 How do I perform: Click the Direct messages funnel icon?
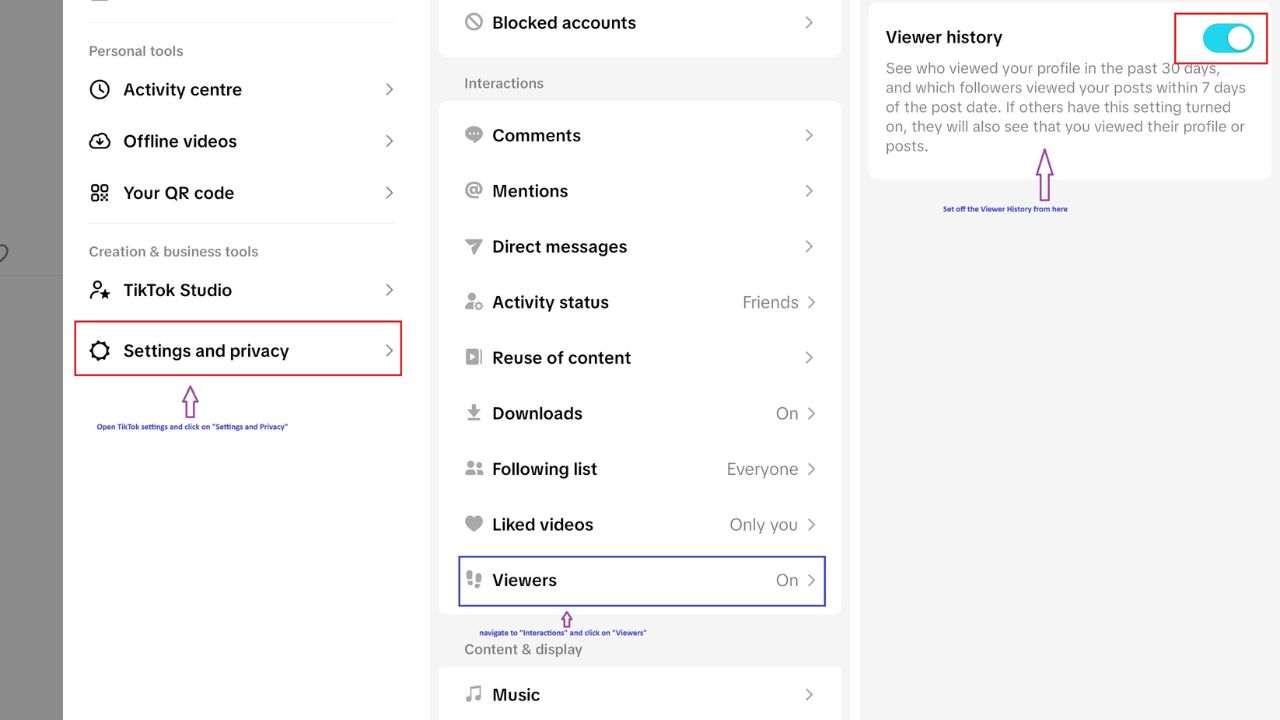(x=474, y=246)
